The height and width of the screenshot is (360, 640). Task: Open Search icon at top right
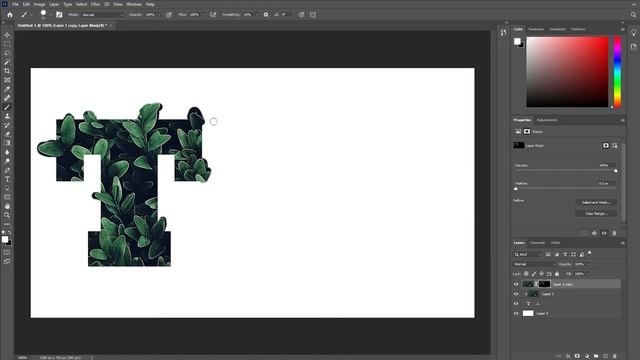(633, 15)
